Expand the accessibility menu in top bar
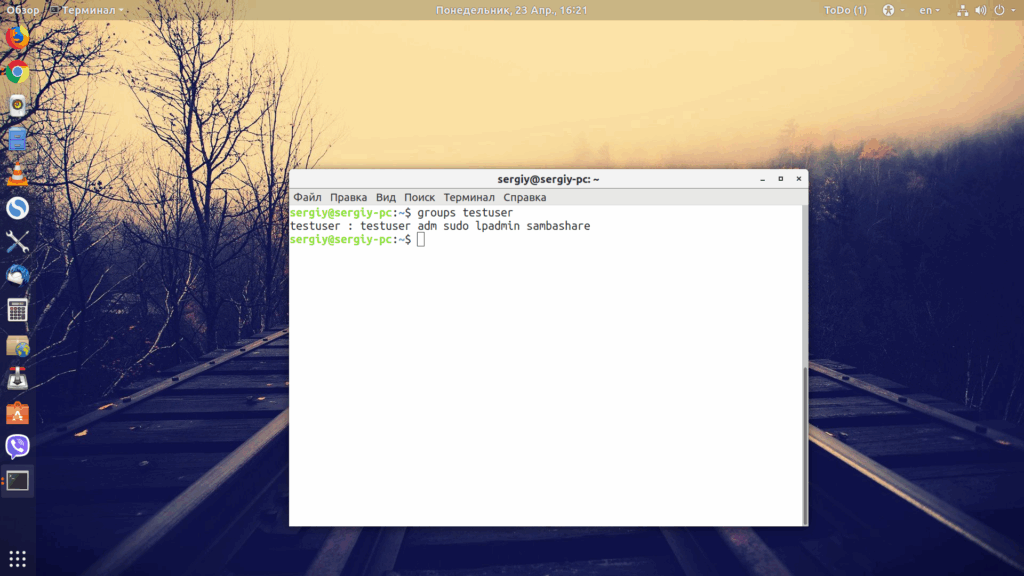This screenshot has width=1024, height=576. [893, 10]
